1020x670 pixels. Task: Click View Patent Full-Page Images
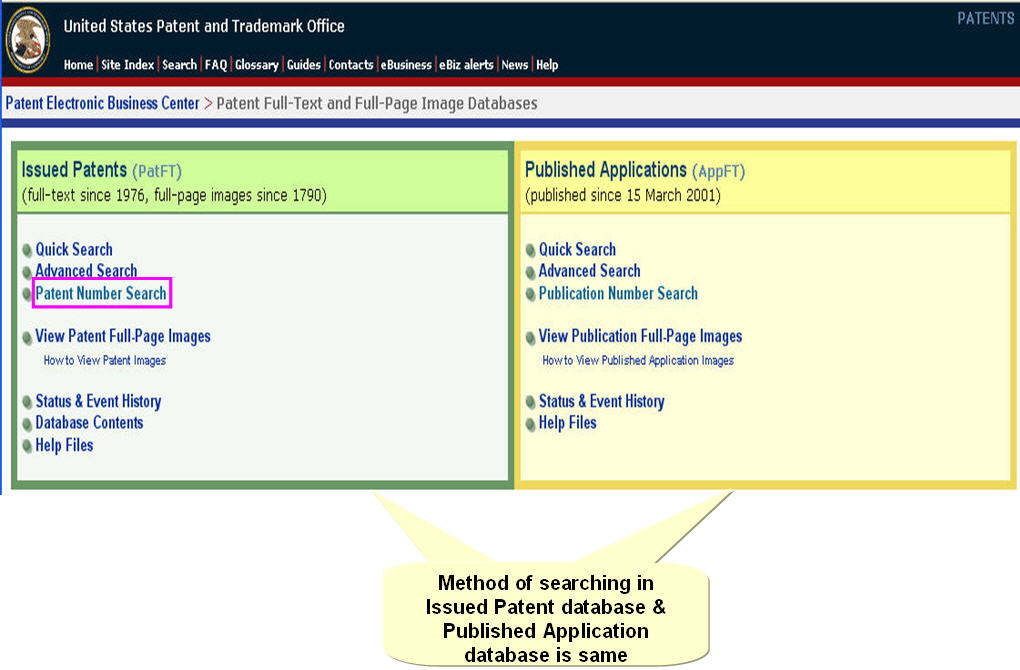click(123, 336)
